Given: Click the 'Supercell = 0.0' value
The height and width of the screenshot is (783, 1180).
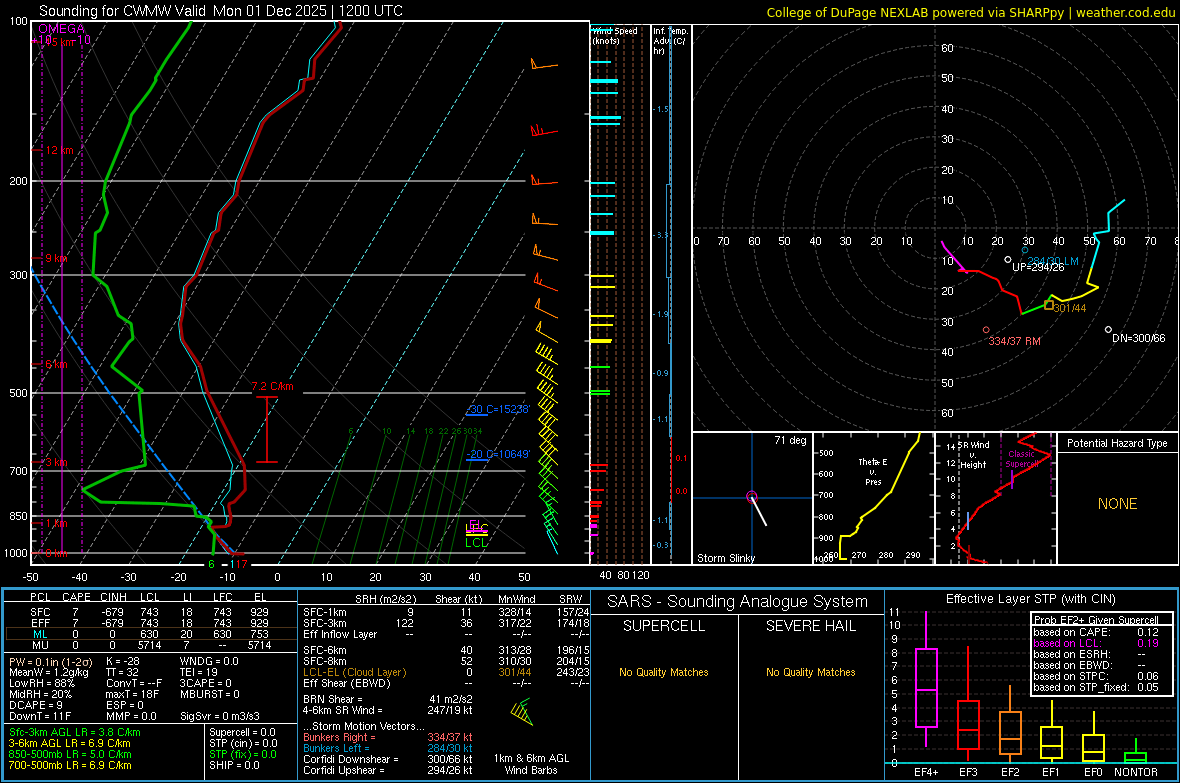Looking at the screenshot, I should pyautogui.click(x=242, y=732).
